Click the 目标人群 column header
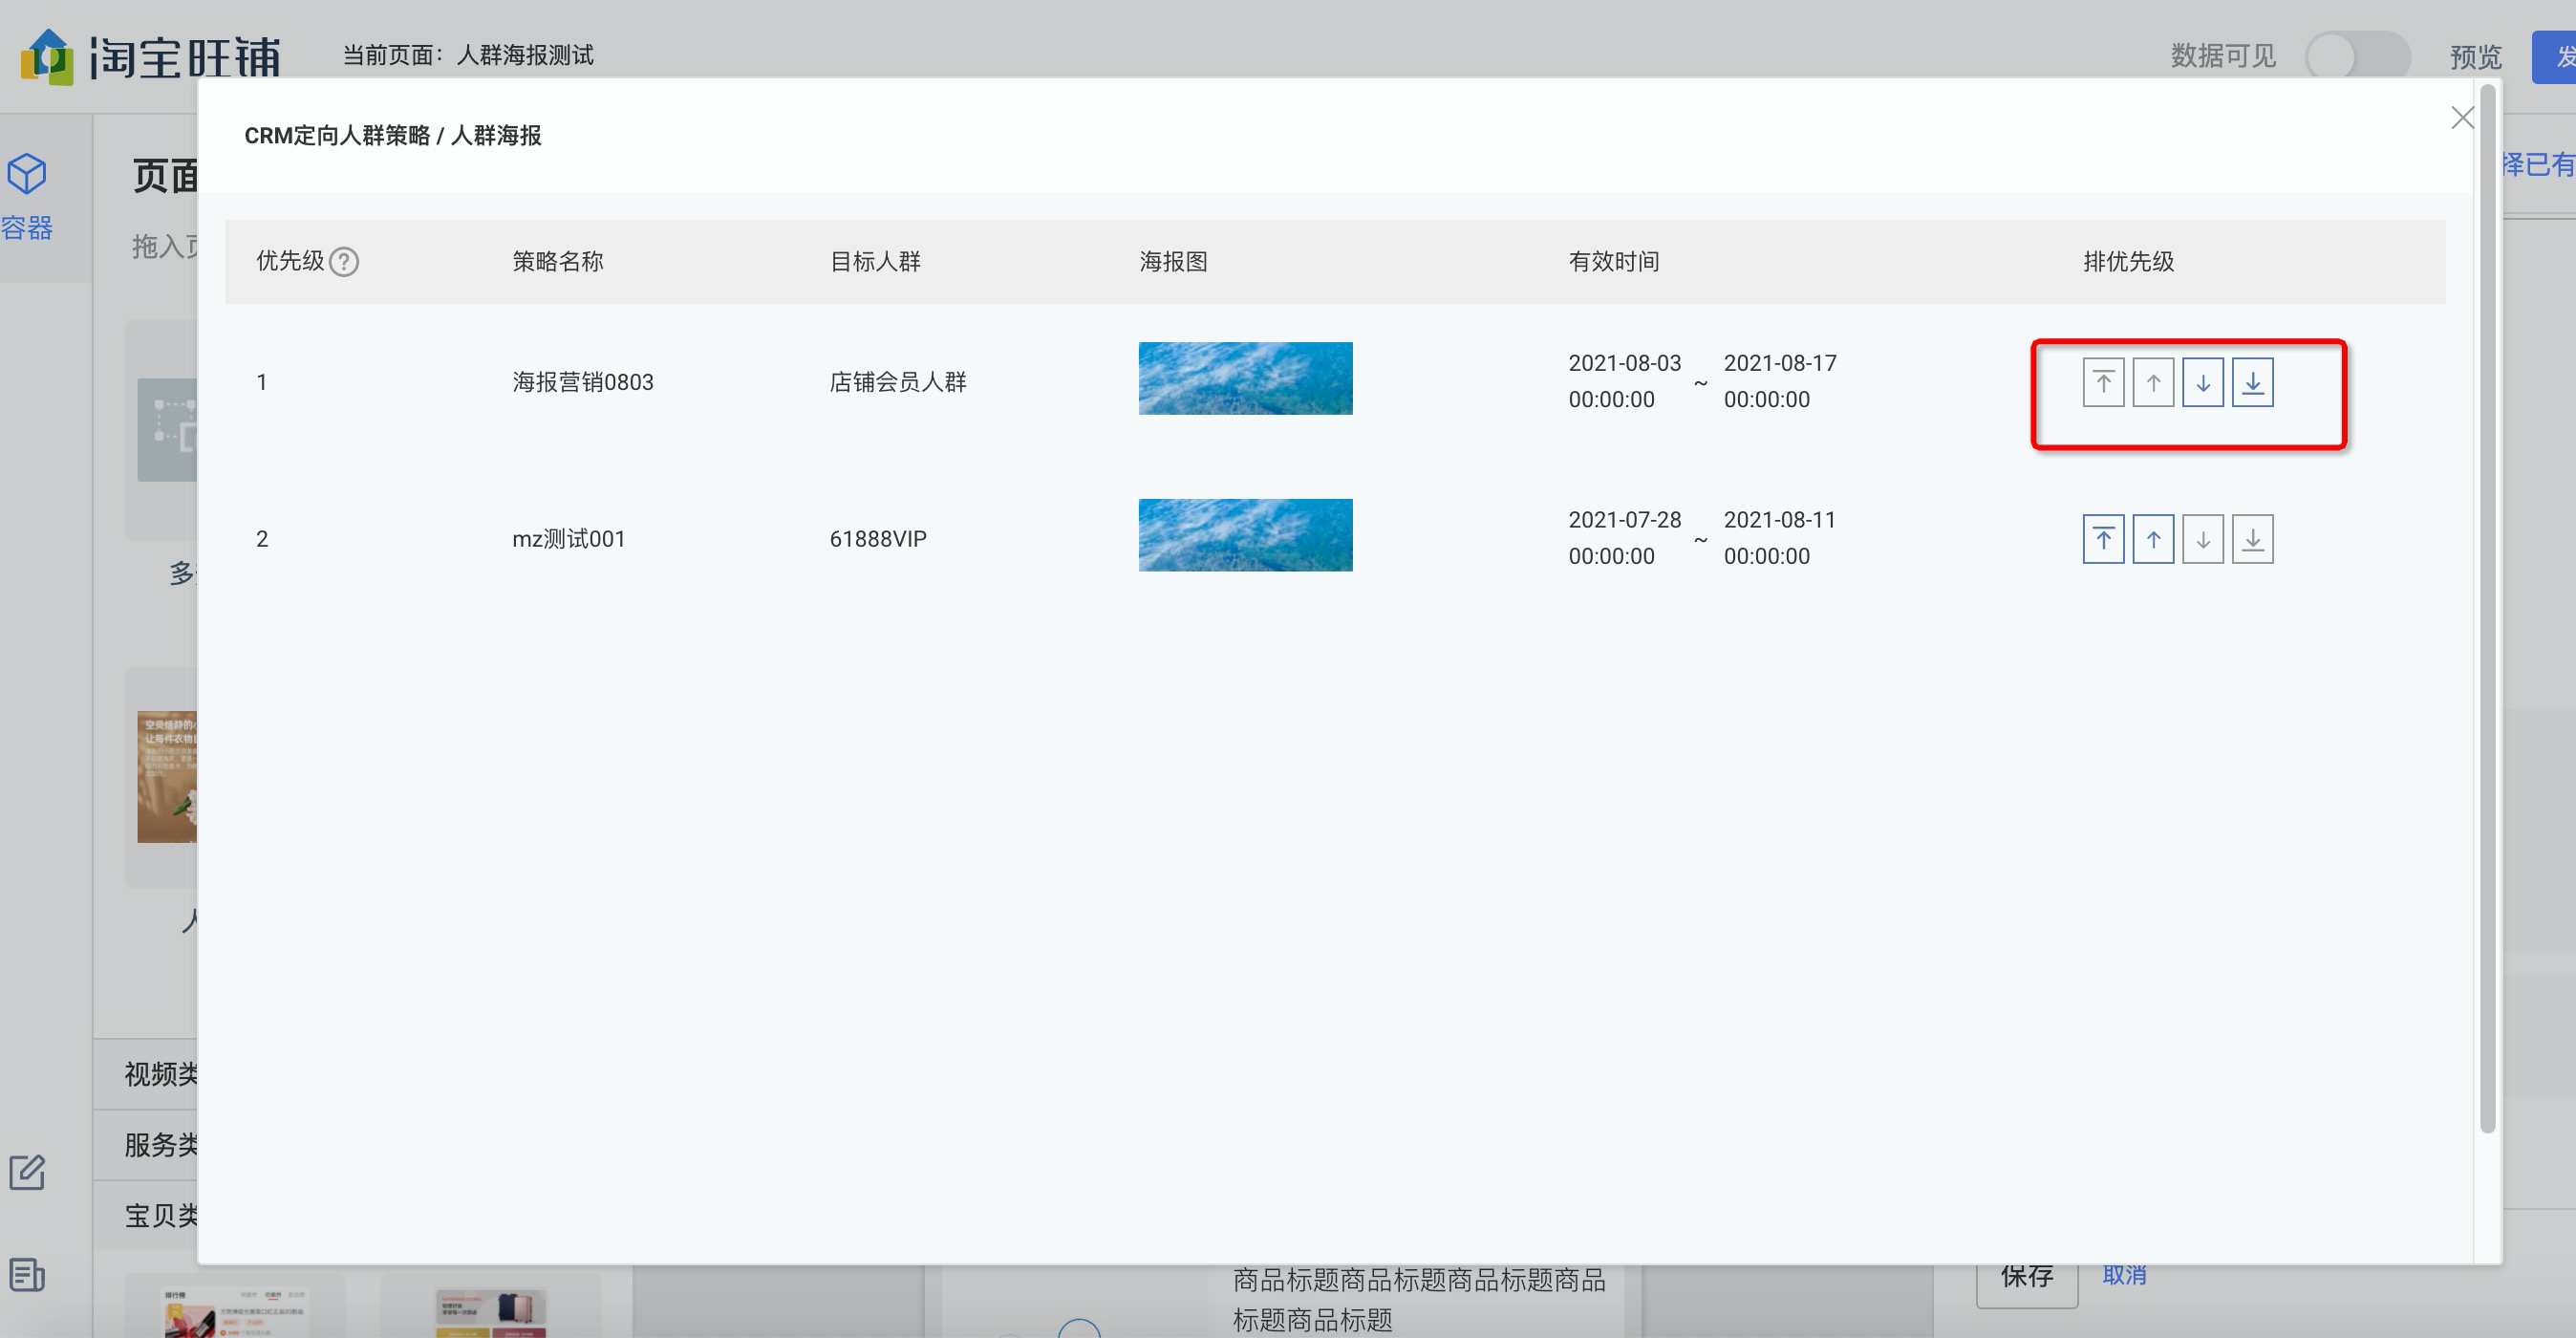 (x=875, y=261)
